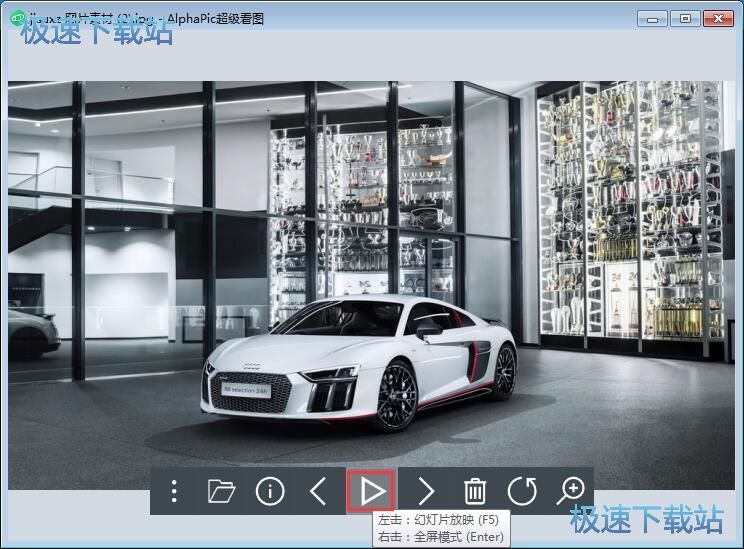Minimize the AlphaPic window
The width and height of the screenshot is (744, 549).
coord(653,19)
